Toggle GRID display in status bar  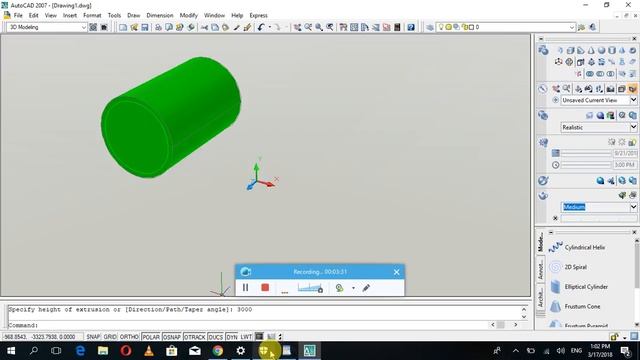[110, 337]
